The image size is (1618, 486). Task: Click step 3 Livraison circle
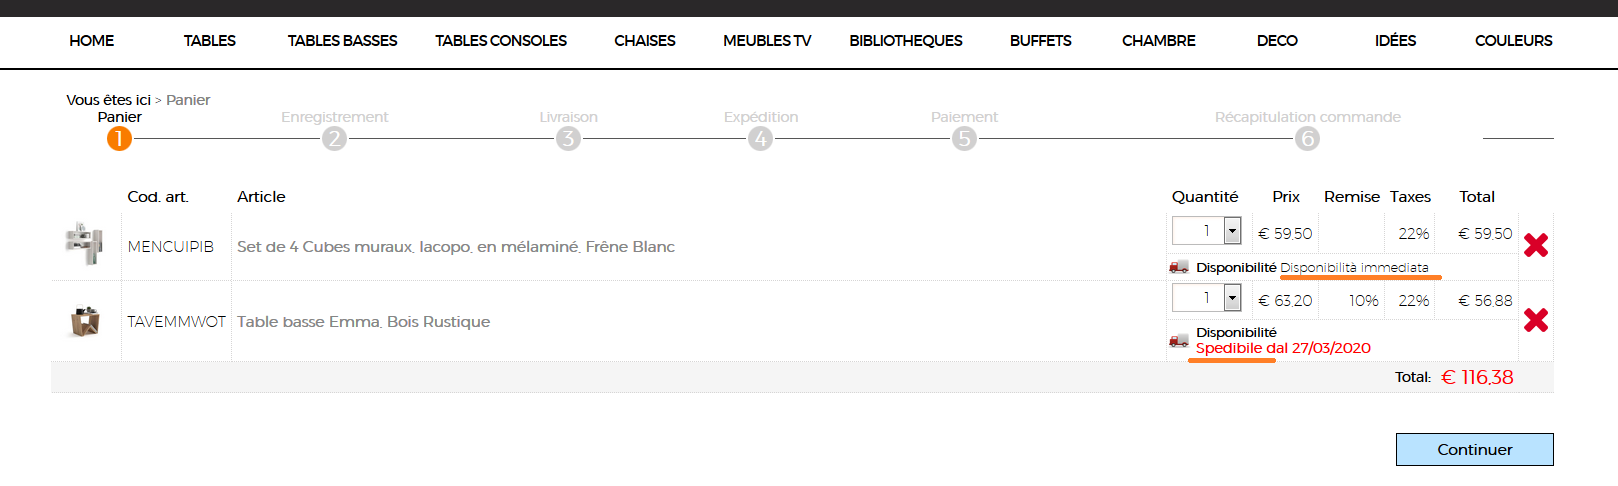(568, 138)
